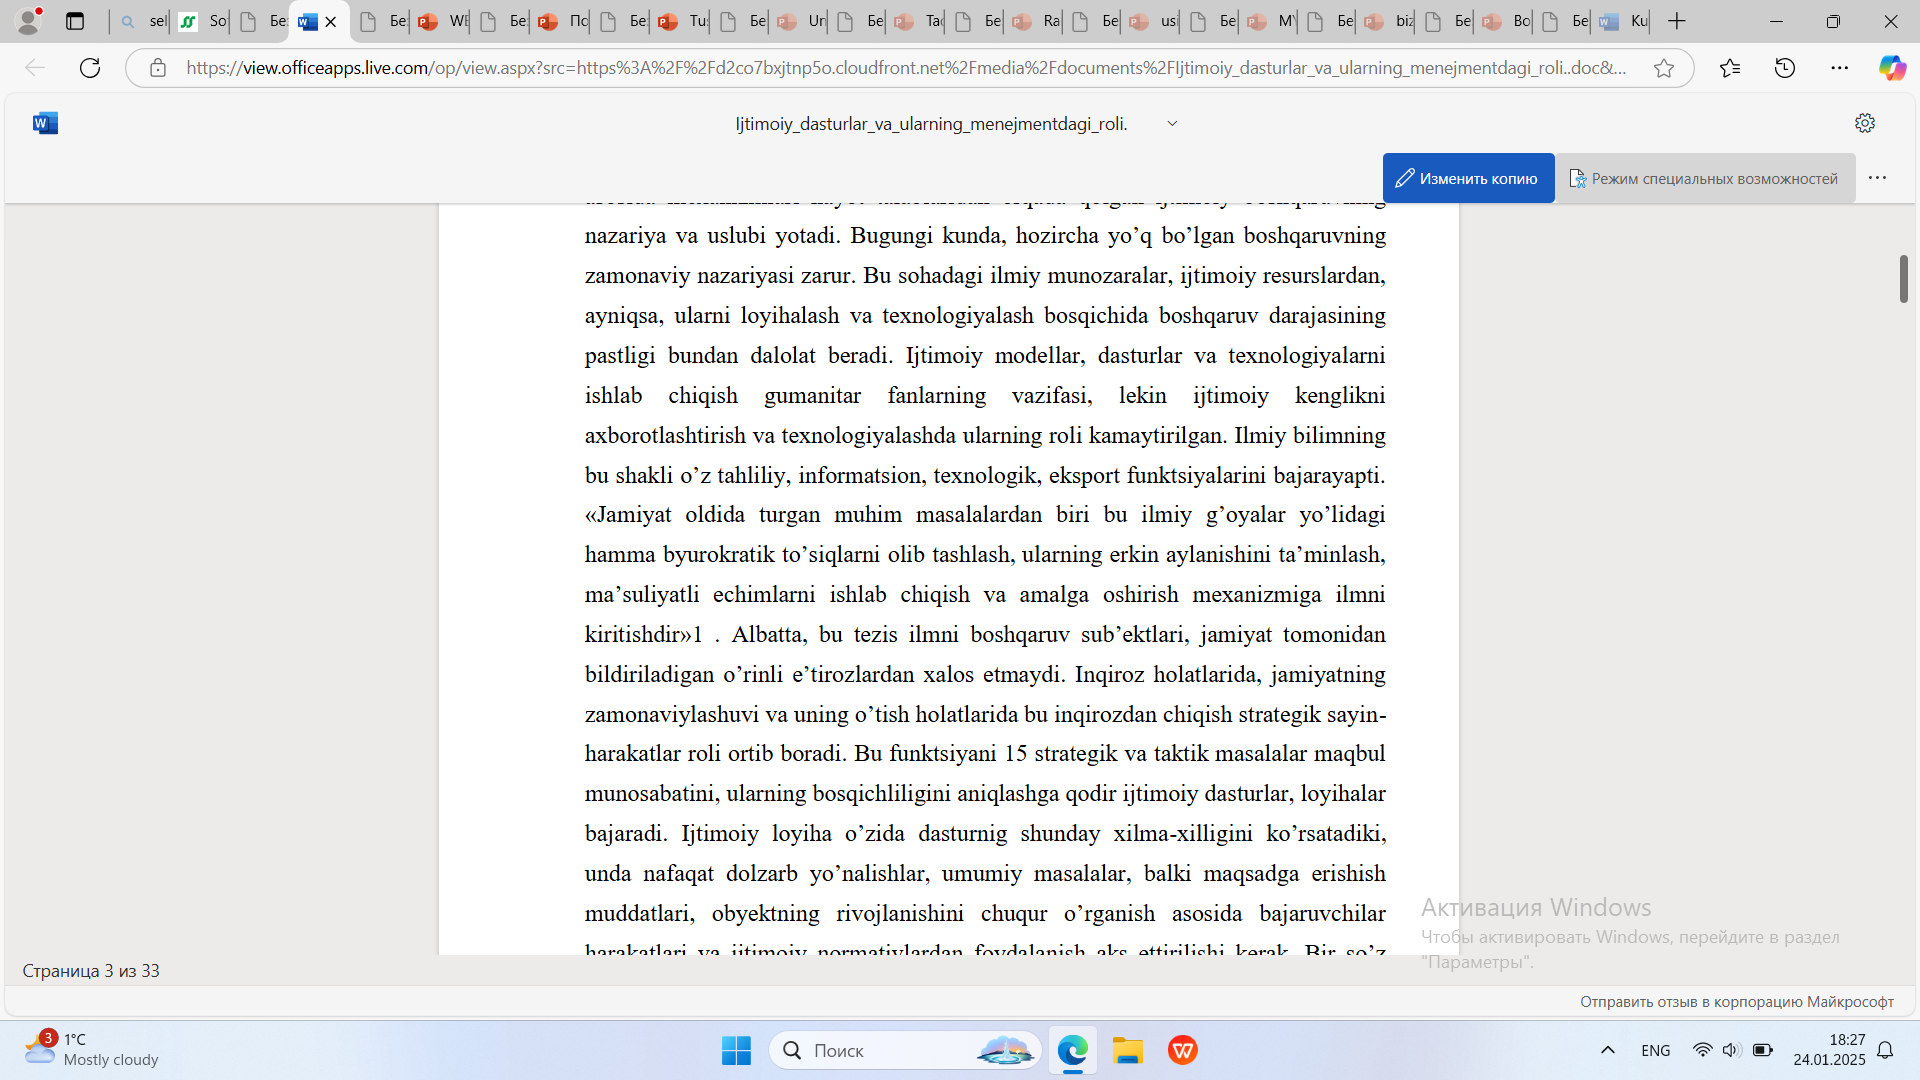This screenshot has height=1080, width=1920.
Task: Click the document vertical scrollbar thumb
Action: (x=1903, y=279)
